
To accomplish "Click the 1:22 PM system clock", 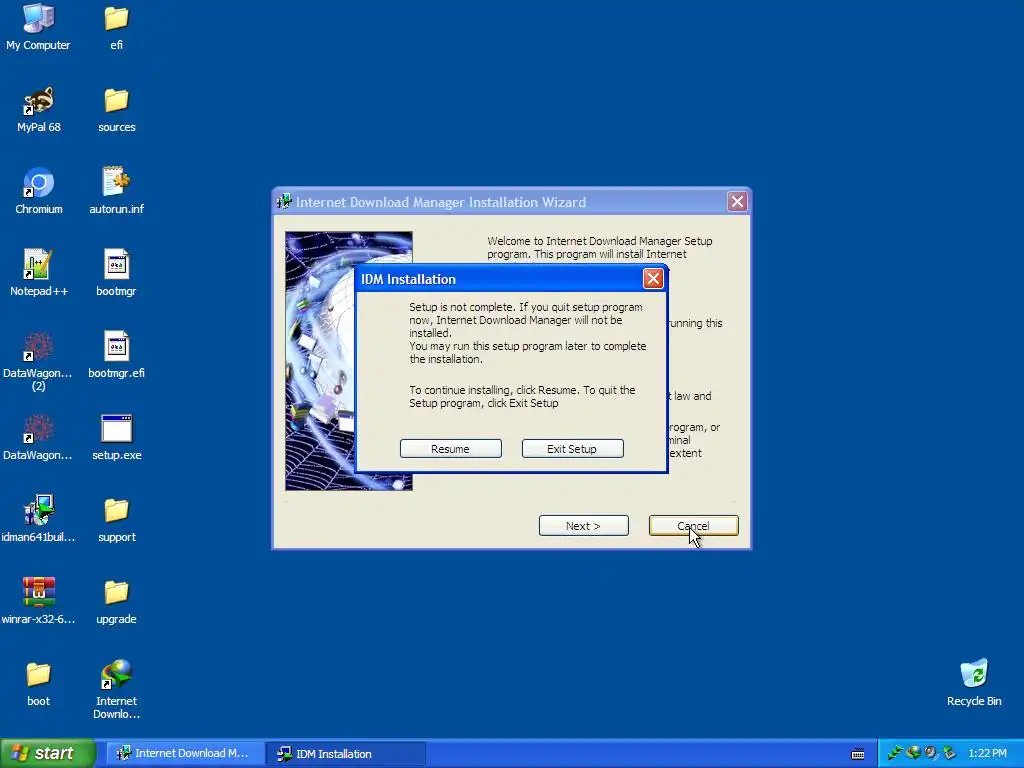I will 987,753.
